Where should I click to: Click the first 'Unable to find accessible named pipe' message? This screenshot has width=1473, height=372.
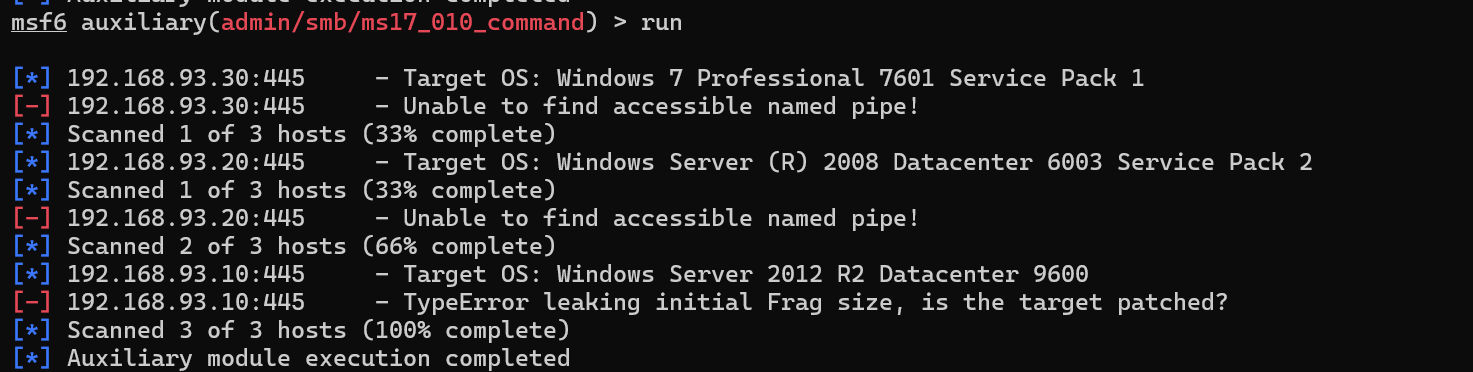click(x=661, y=106)
